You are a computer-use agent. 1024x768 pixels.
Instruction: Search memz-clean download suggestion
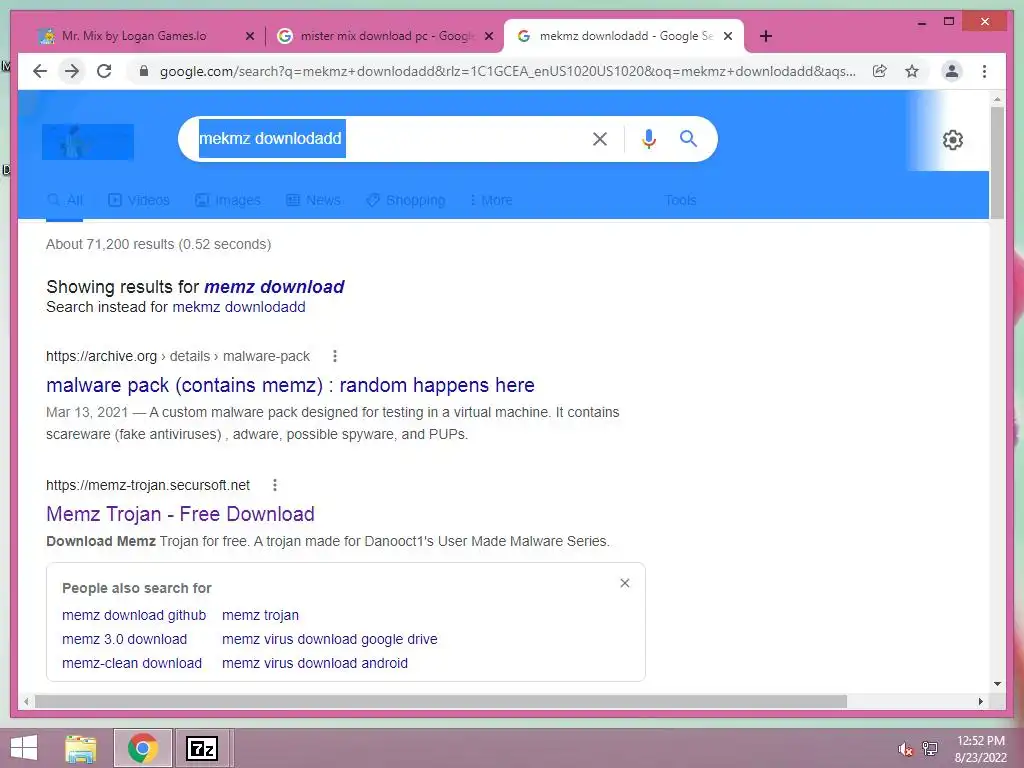(x=132, y=664)
